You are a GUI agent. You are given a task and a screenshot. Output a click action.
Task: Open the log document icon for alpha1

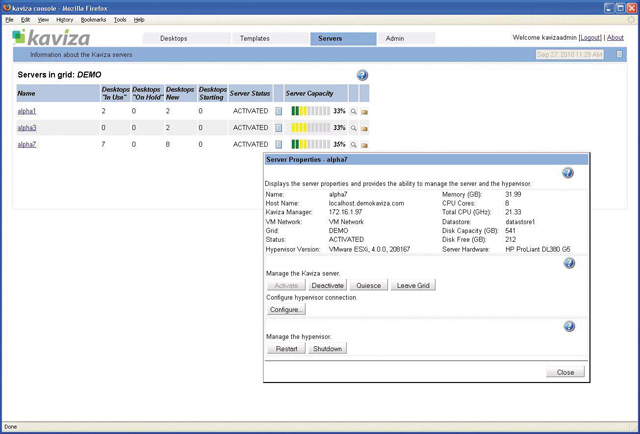click(279, 111)
